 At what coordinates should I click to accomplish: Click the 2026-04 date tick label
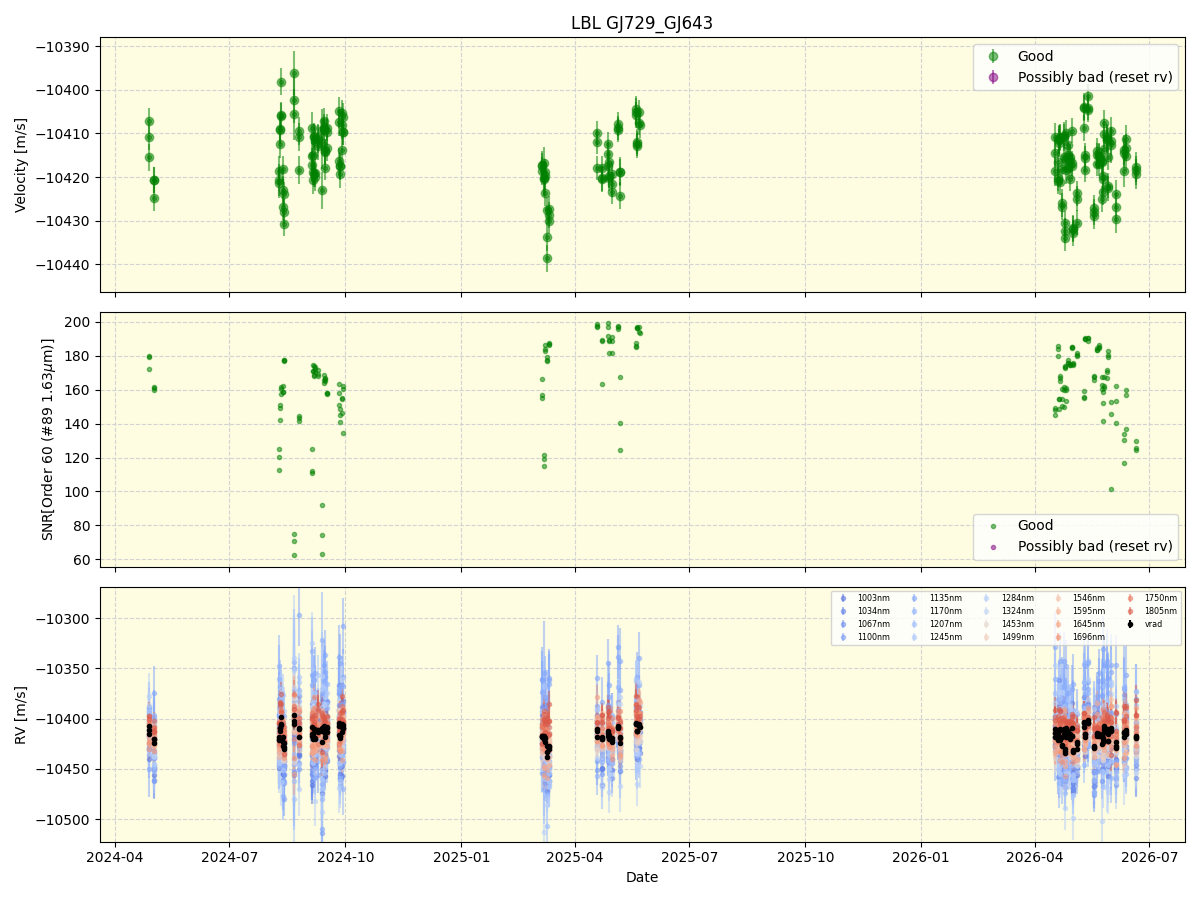[1035, 857]
